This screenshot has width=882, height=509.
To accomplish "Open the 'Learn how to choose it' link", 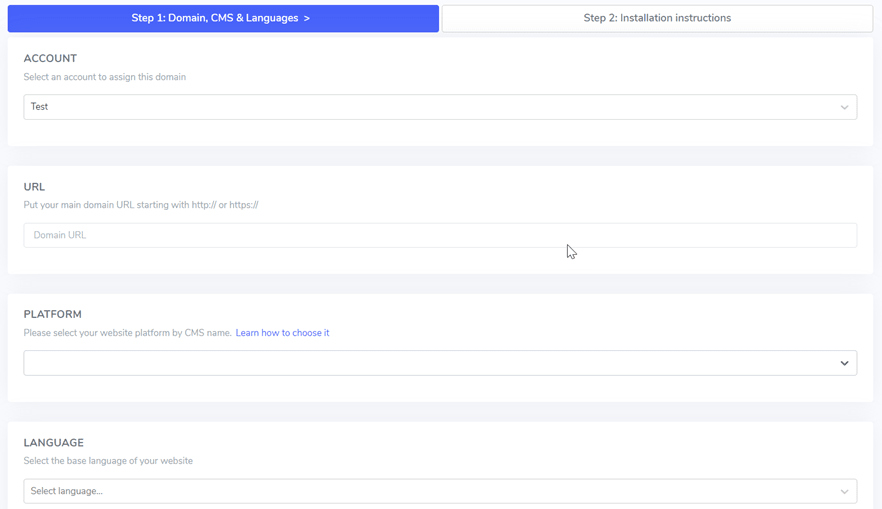I will (x=282, y=333).
